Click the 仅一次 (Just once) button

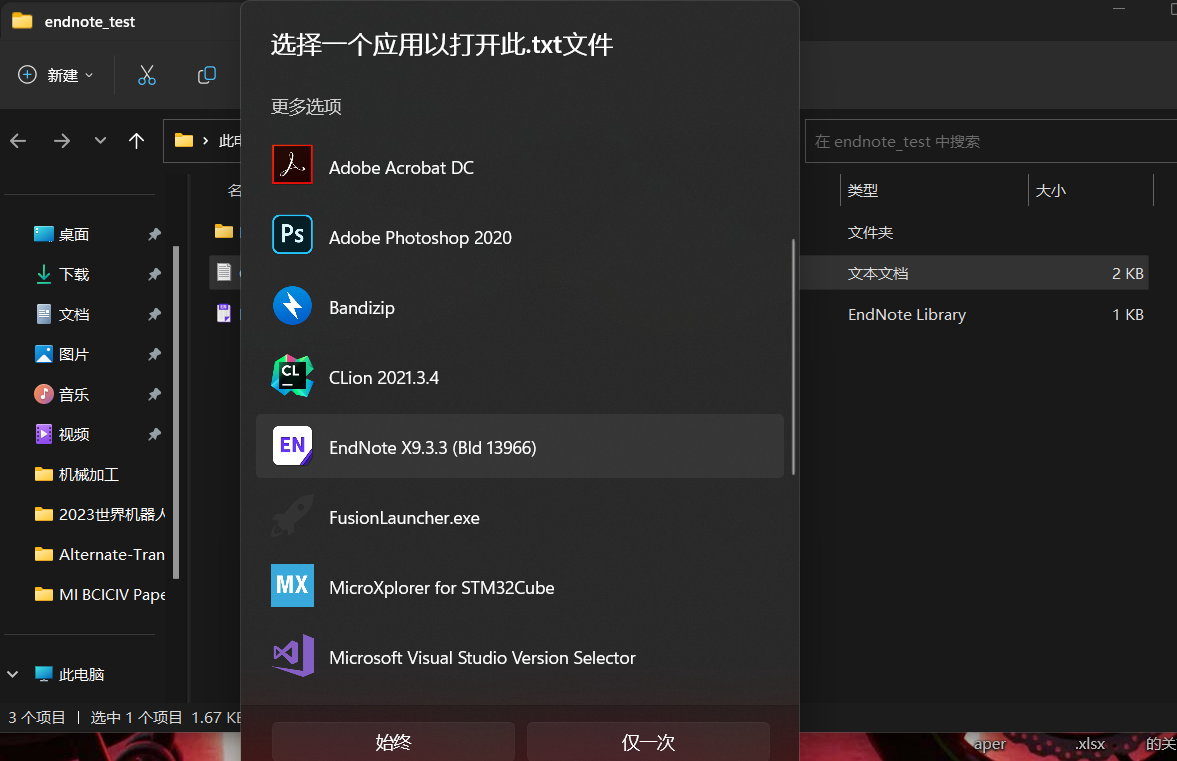(649, 741)
